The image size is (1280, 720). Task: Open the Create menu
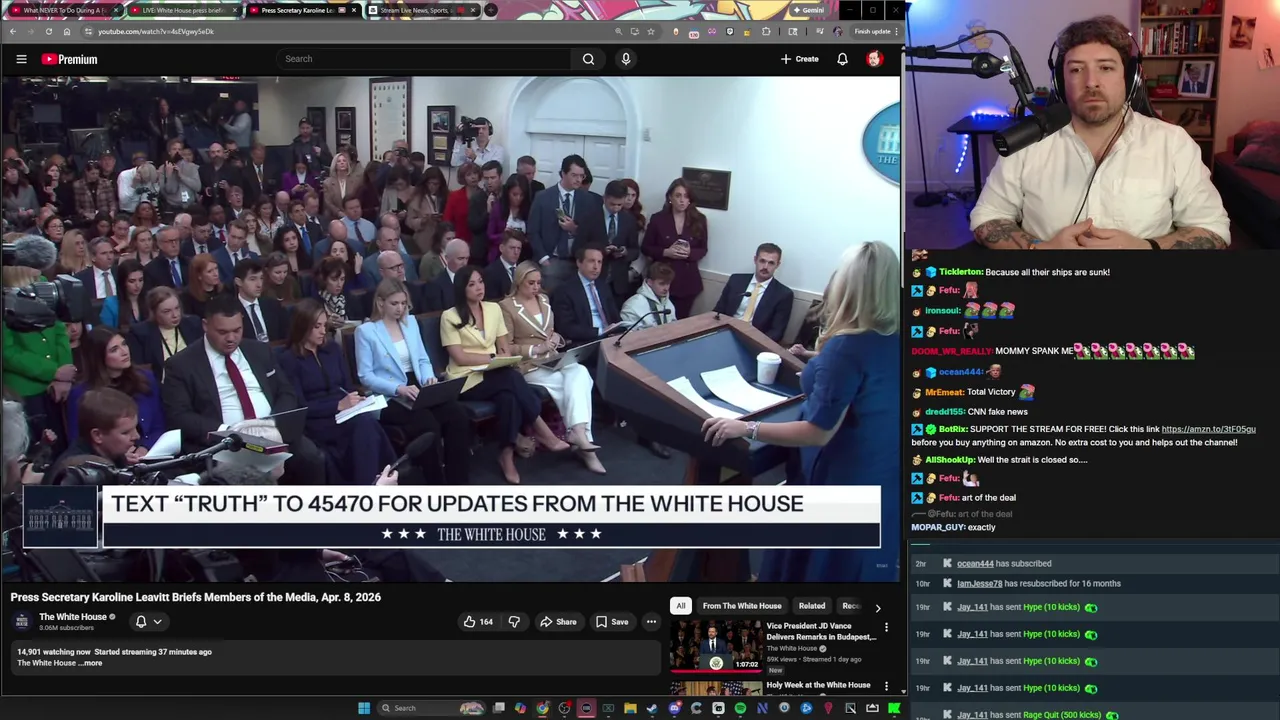click(x=800, y=59)
